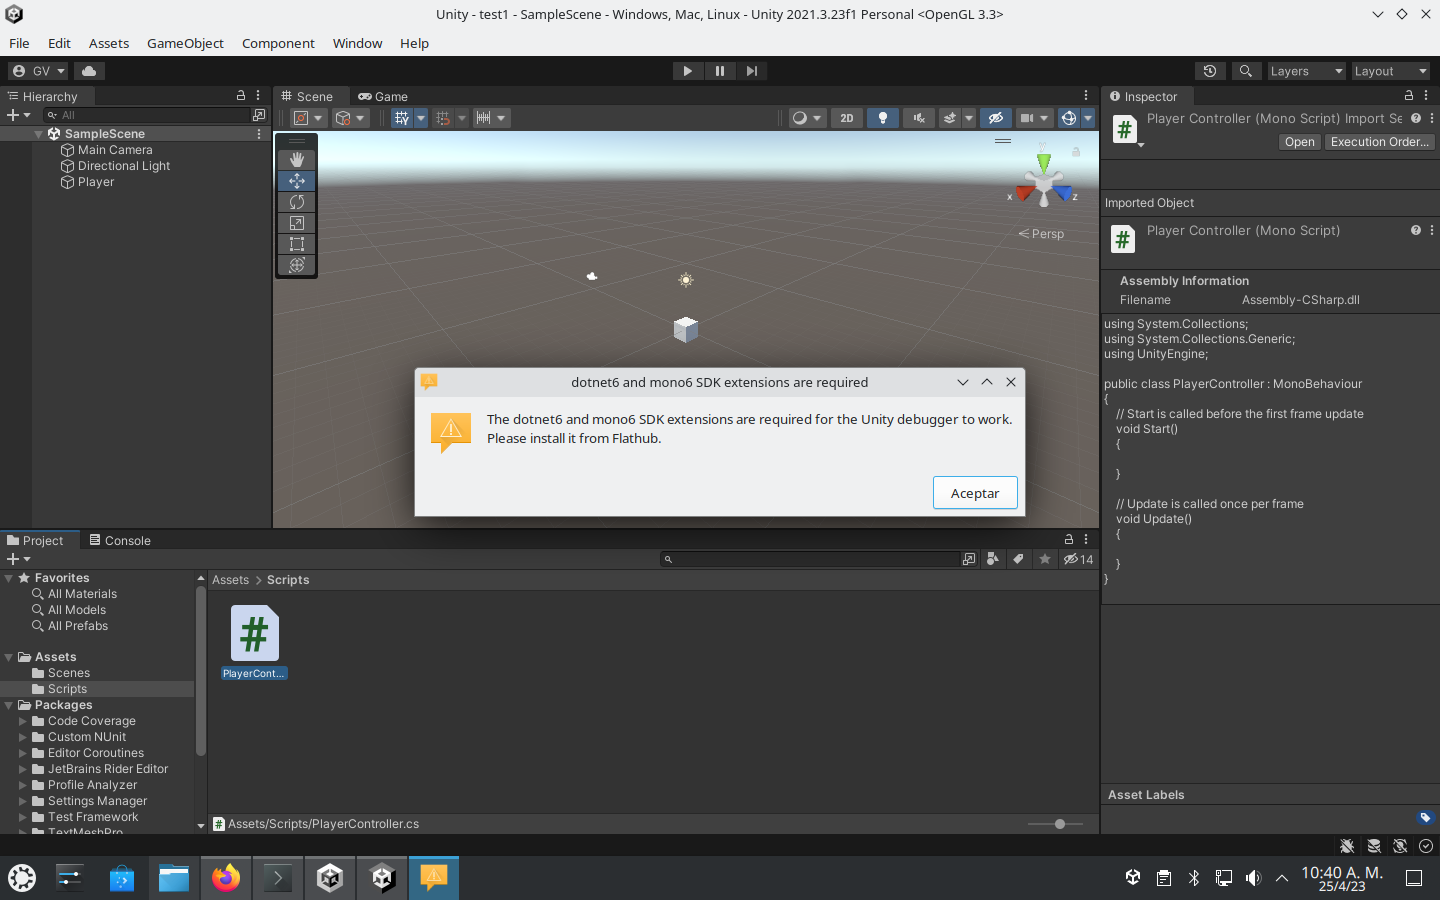This screenshot has height=900, width=1440.
Task: Select the Rotate tool
Action: [x=297, y=202]
